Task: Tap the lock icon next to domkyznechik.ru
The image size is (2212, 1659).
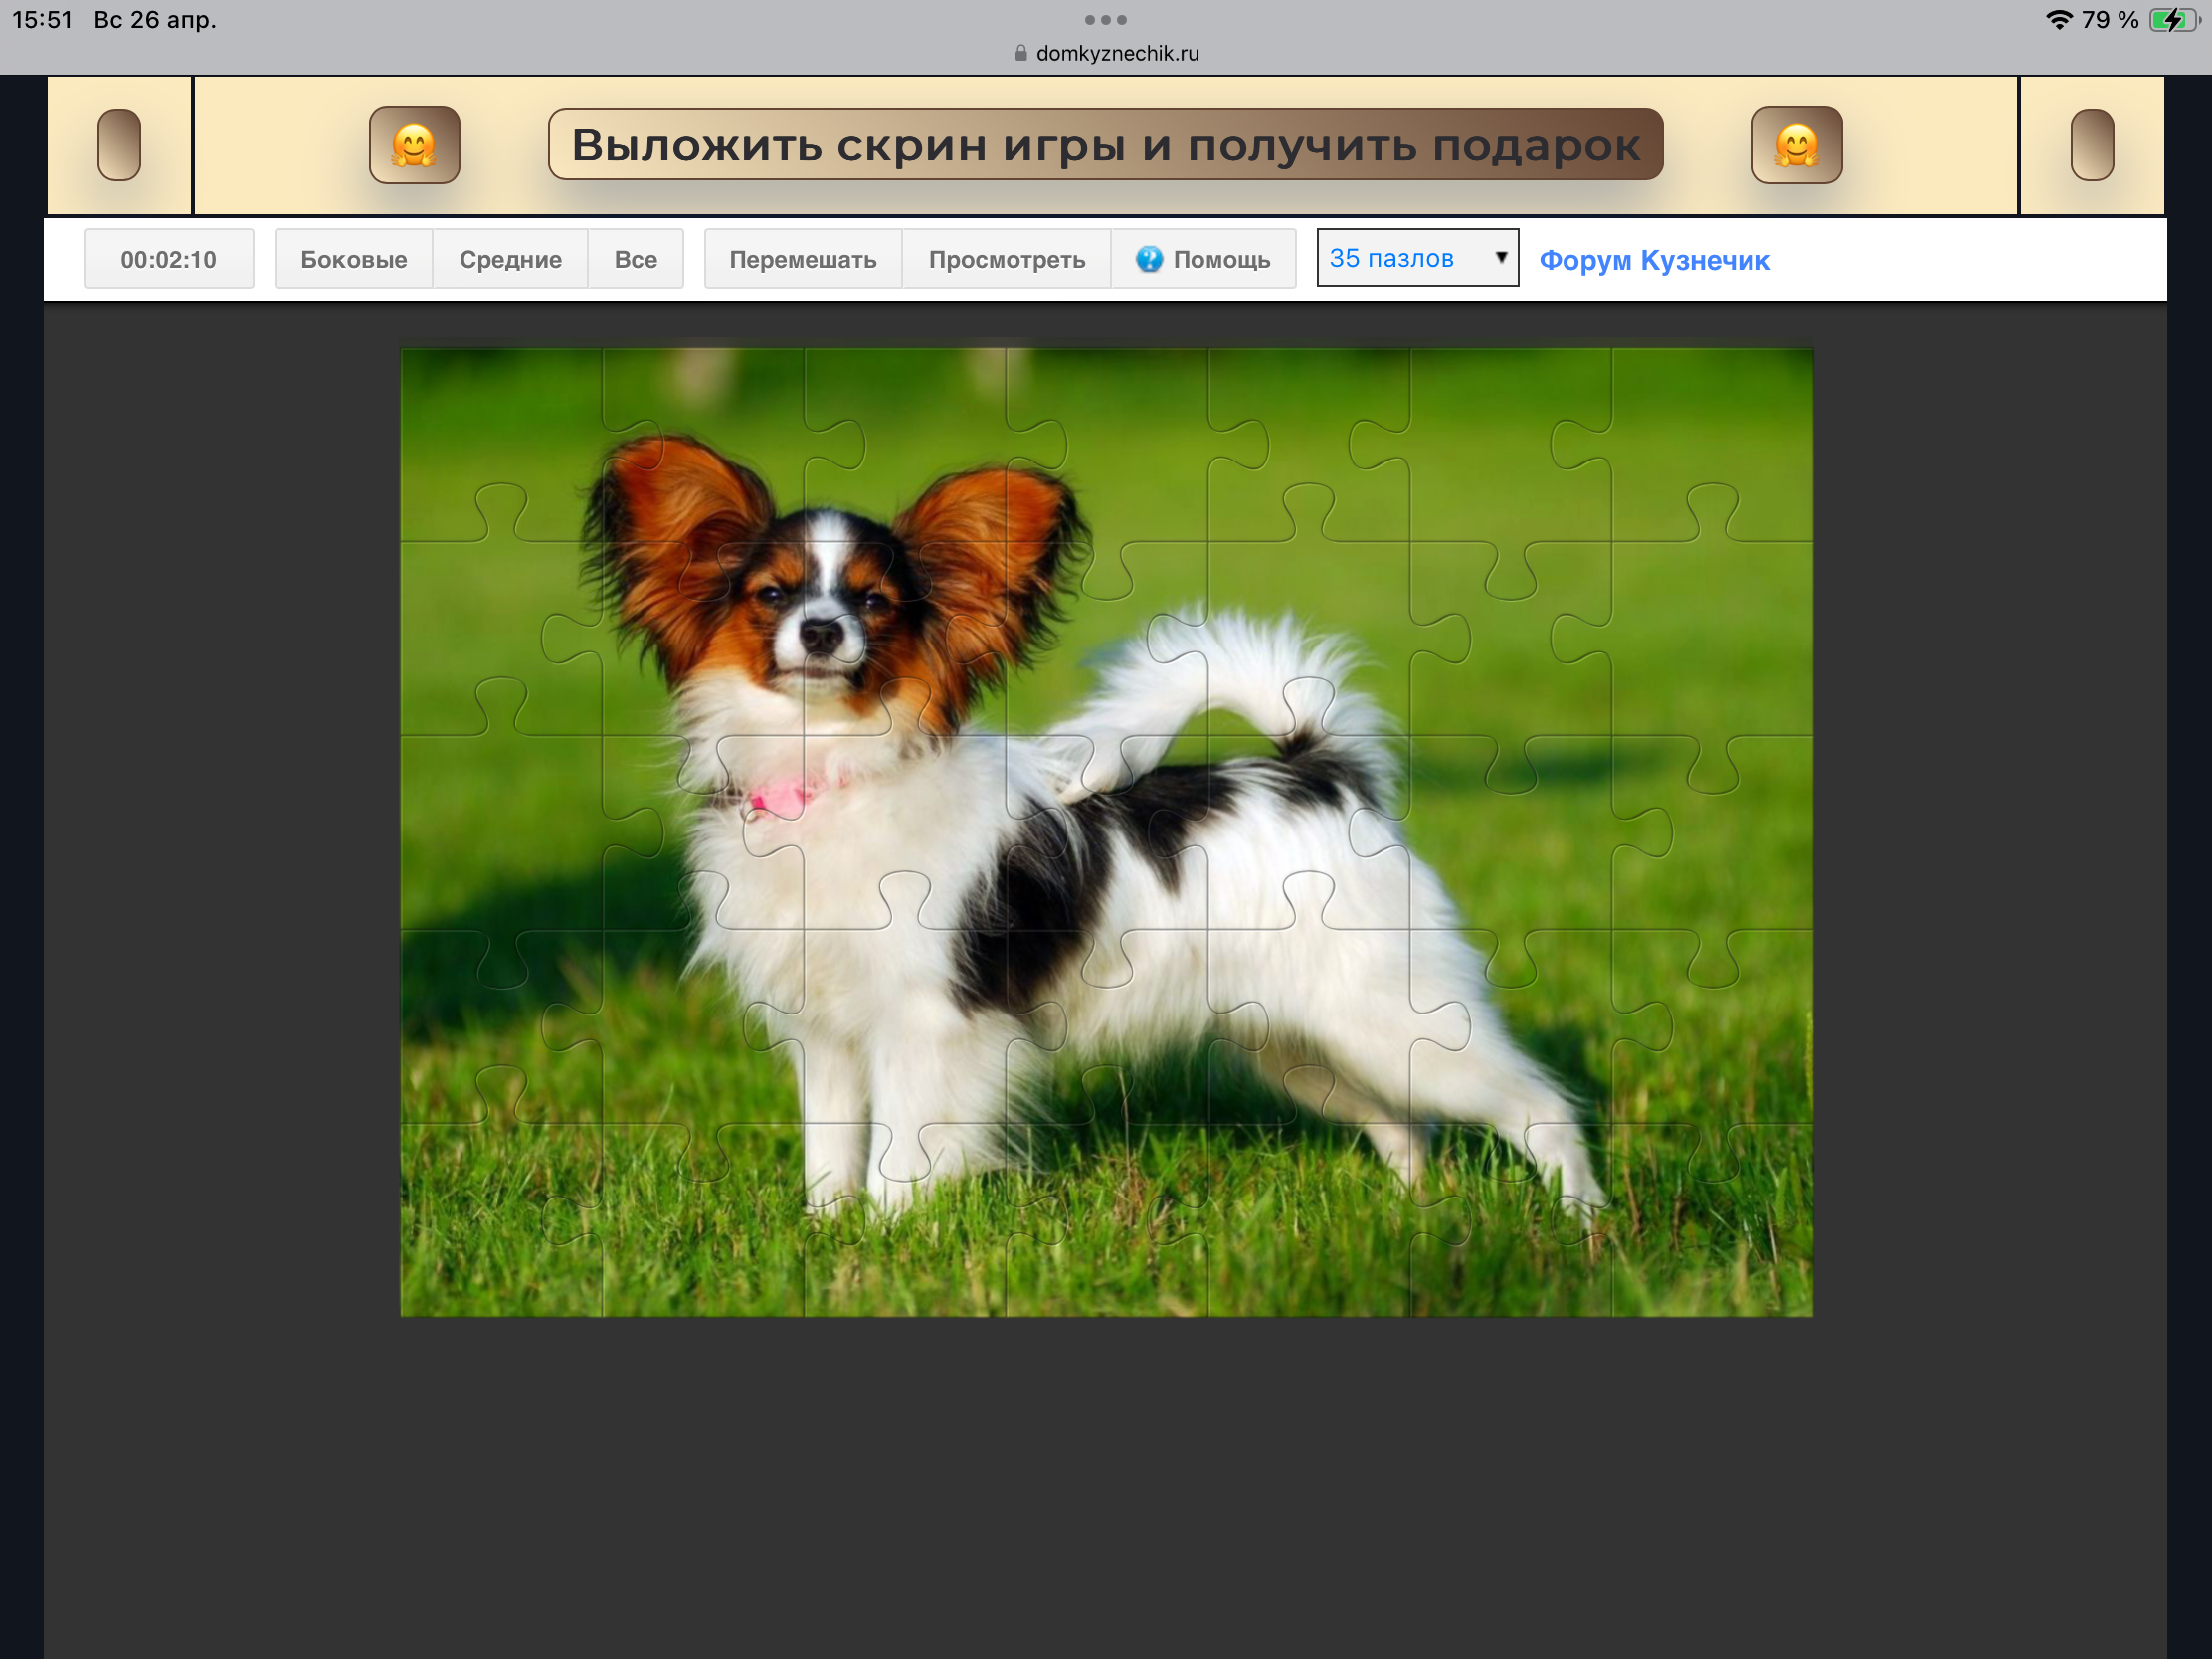Action: 1020,53
